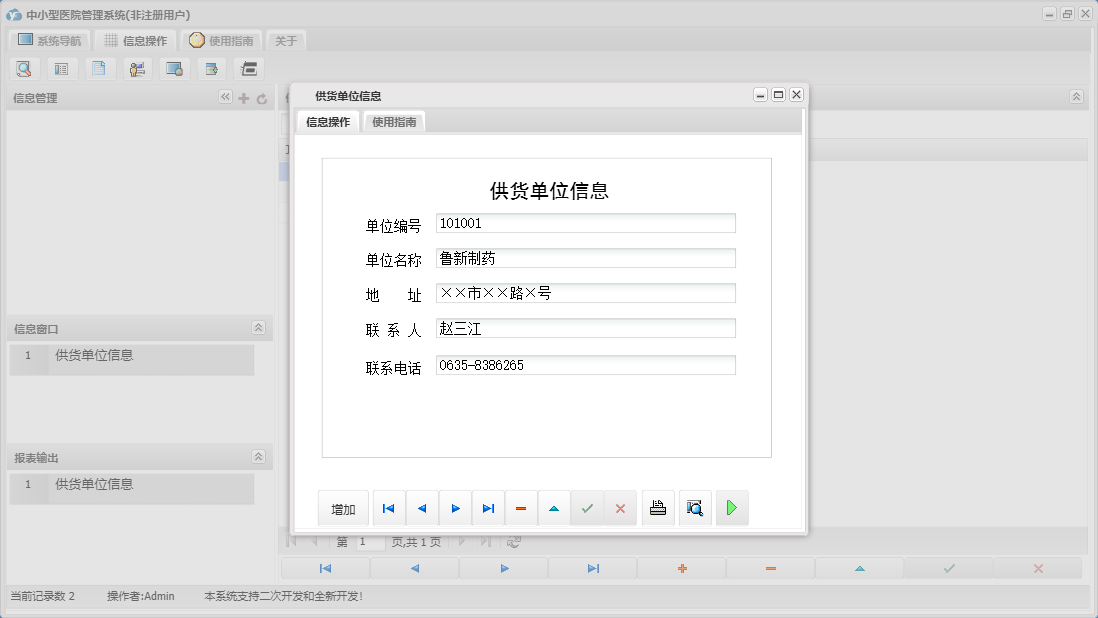Collapse the 报表输出 panel
The height and width of the screenshot is (618, 1098).
tap(258, 456)
